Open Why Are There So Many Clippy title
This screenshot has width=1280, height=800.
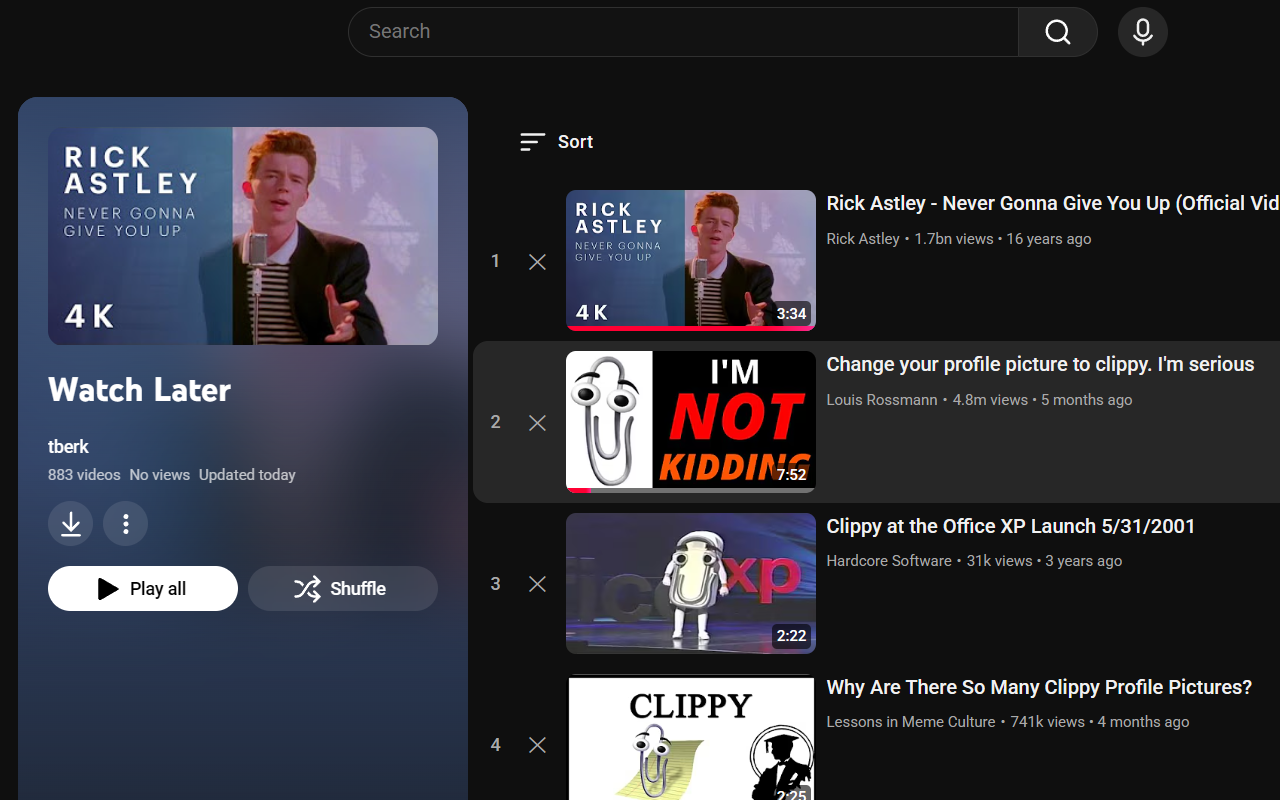click(x=1039, y=688)
